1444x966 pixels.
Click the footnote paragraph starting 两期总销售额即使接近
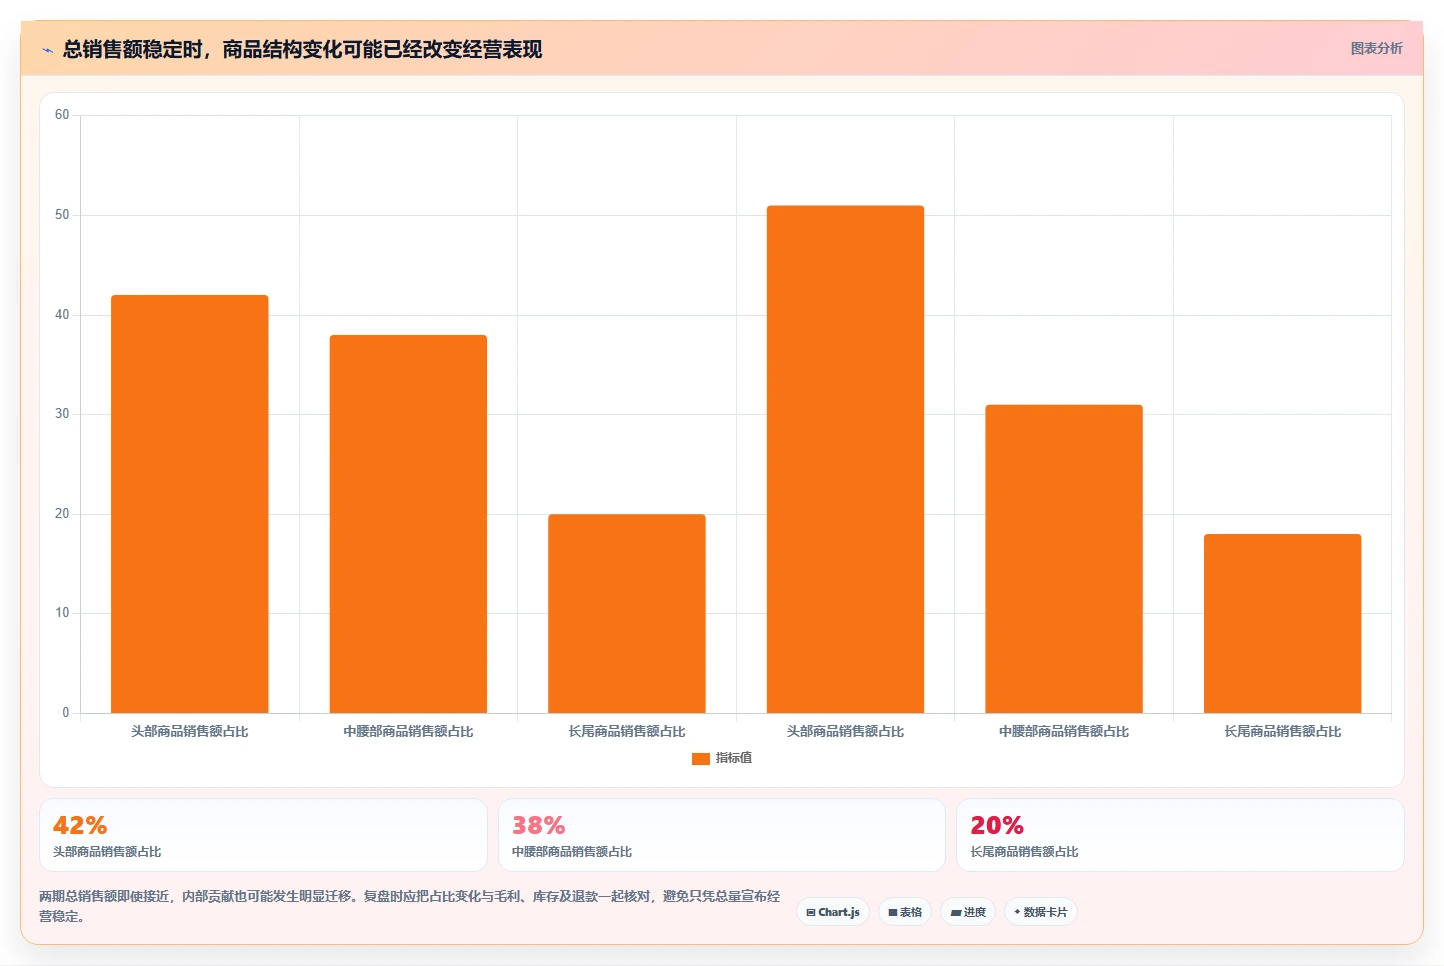pyautogui.click(x=410, y=906)
